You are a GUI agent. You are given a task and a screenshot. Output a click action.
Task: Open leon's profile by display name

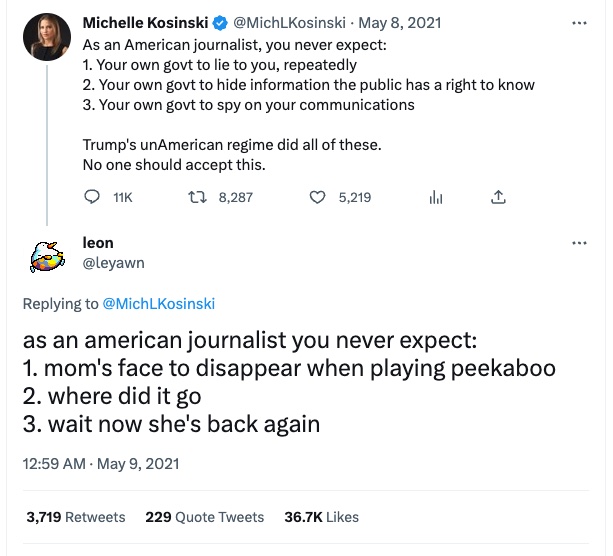pyautogui.click(x=97, y=243)
